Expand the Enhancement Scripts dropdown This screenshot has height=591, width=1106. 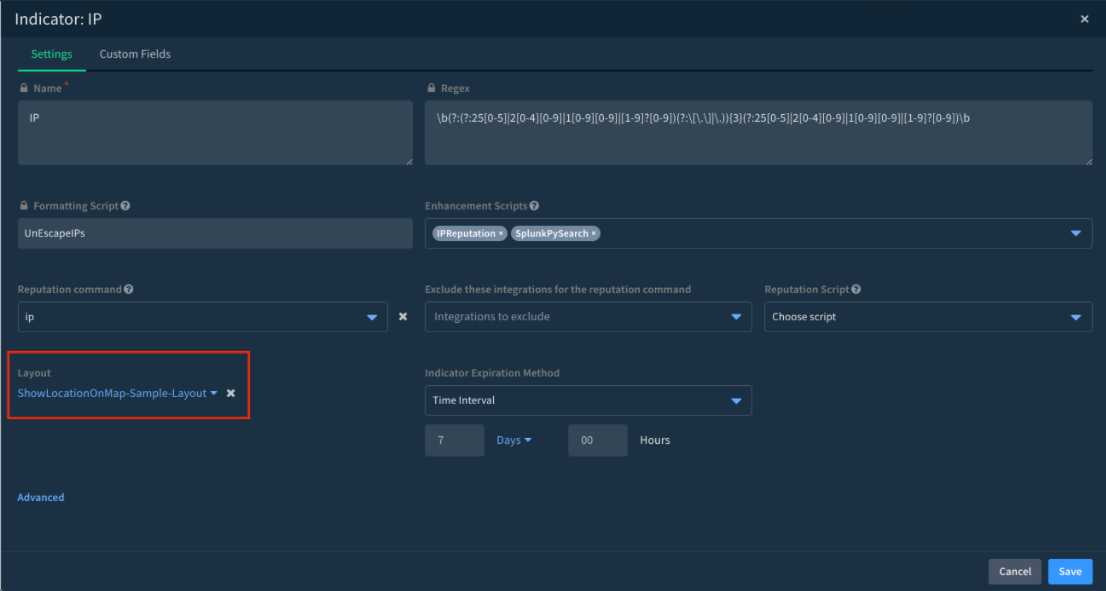(x=1076, y=234)
